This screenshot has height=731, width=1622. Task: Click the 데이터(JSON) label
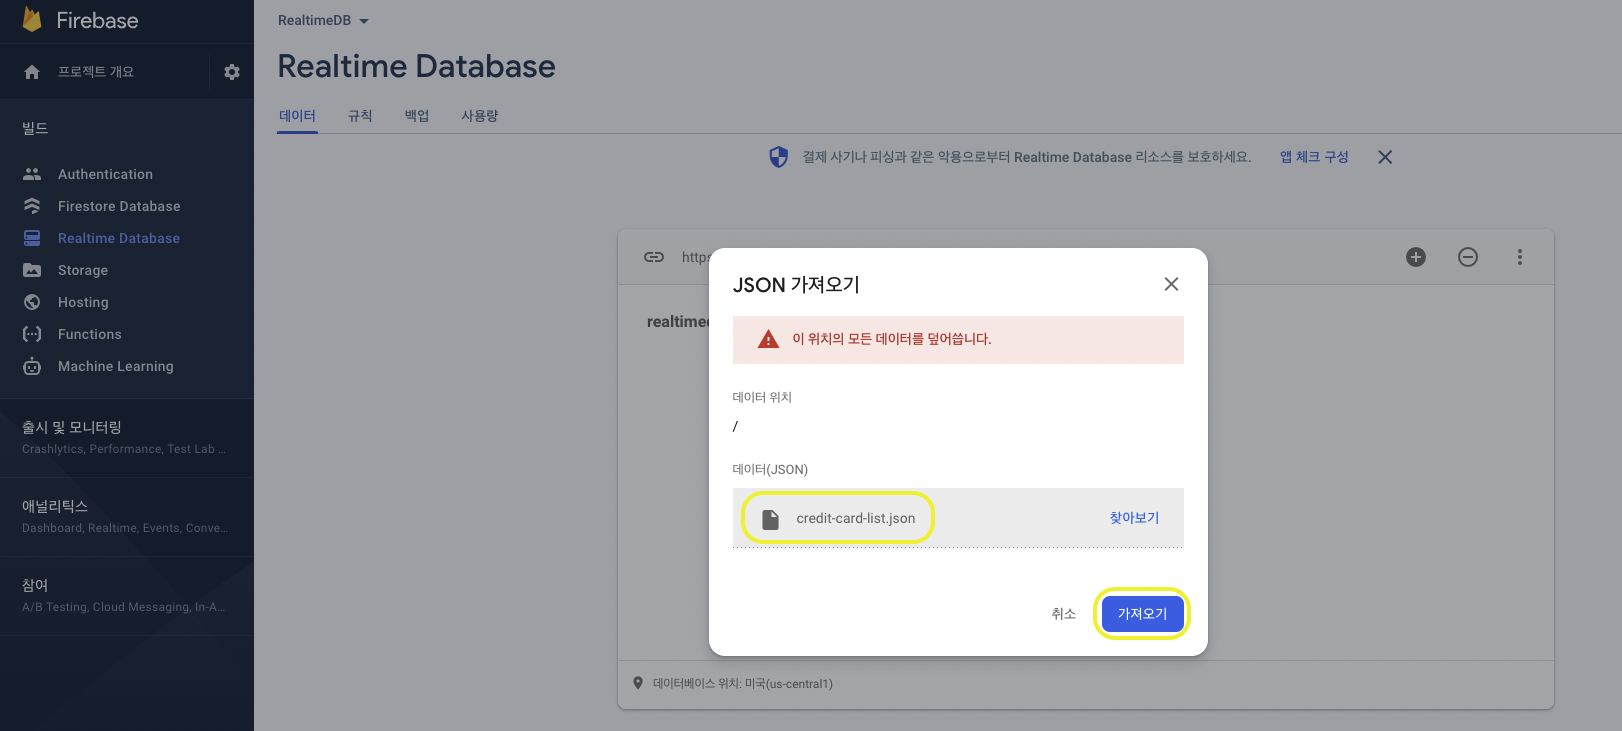[770, 469]
